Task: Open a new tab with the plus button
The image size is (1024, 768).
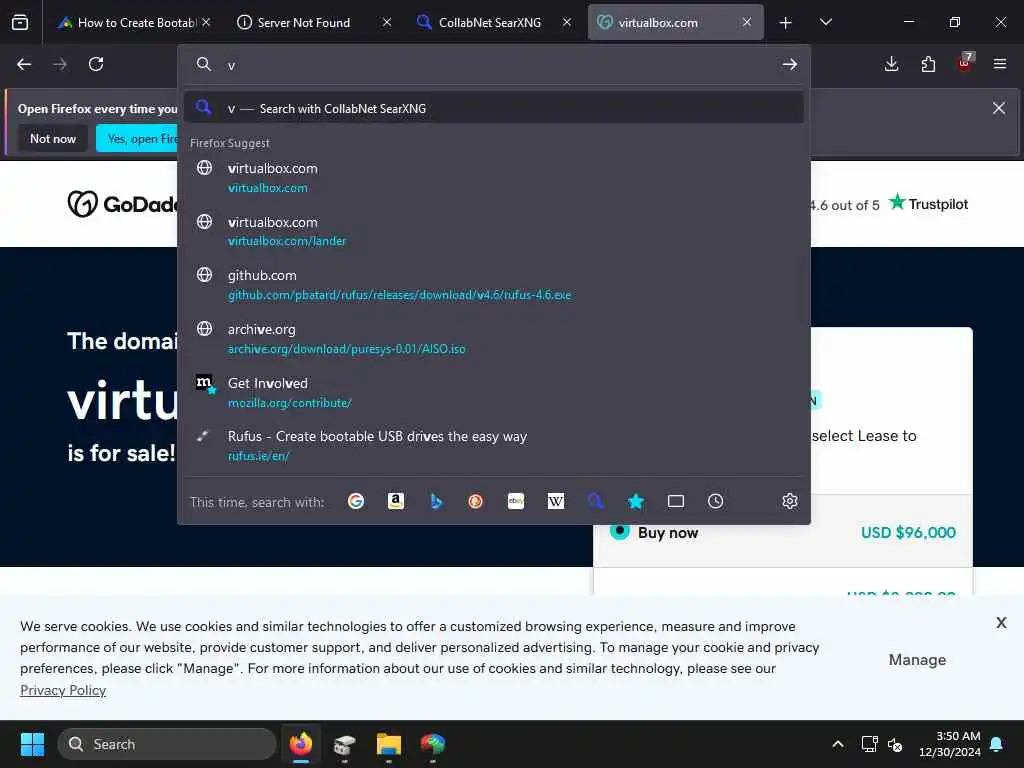Action: tap(786, 23)
